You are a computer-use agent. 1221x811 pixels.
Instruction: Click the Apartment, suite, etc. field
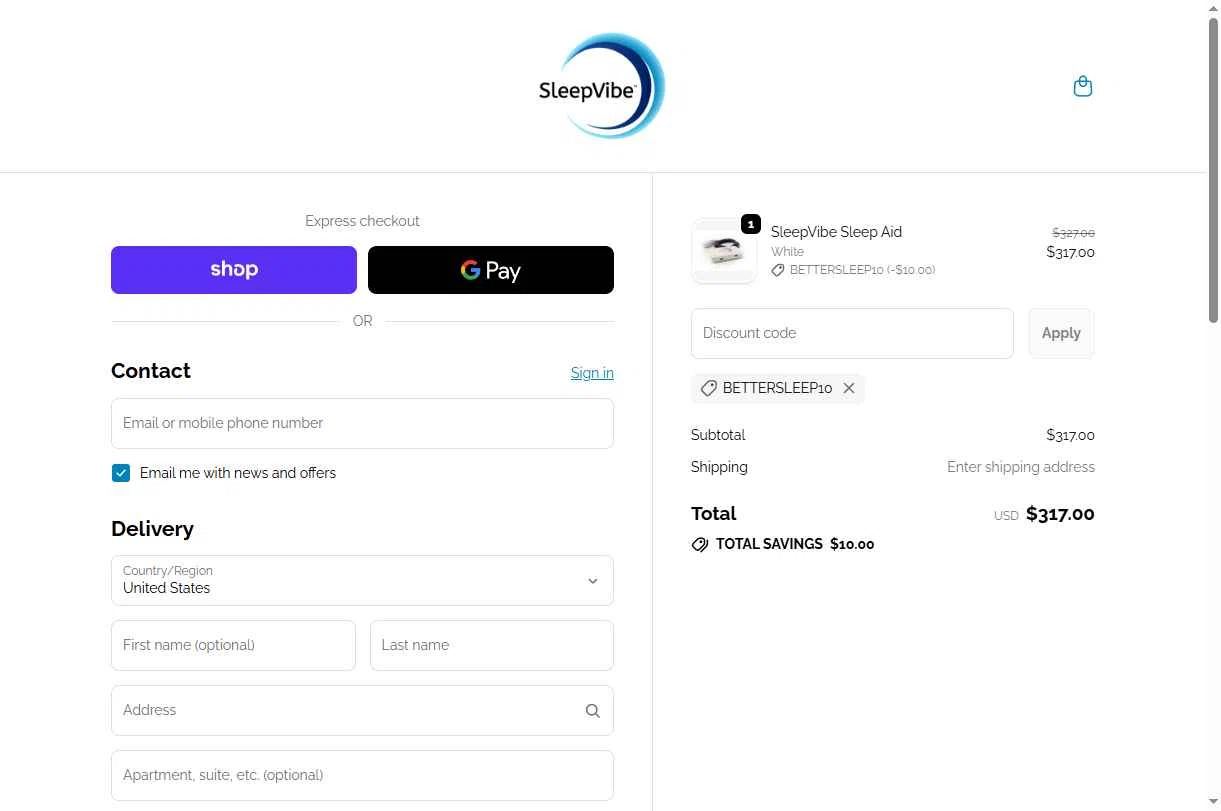(362, 776)
